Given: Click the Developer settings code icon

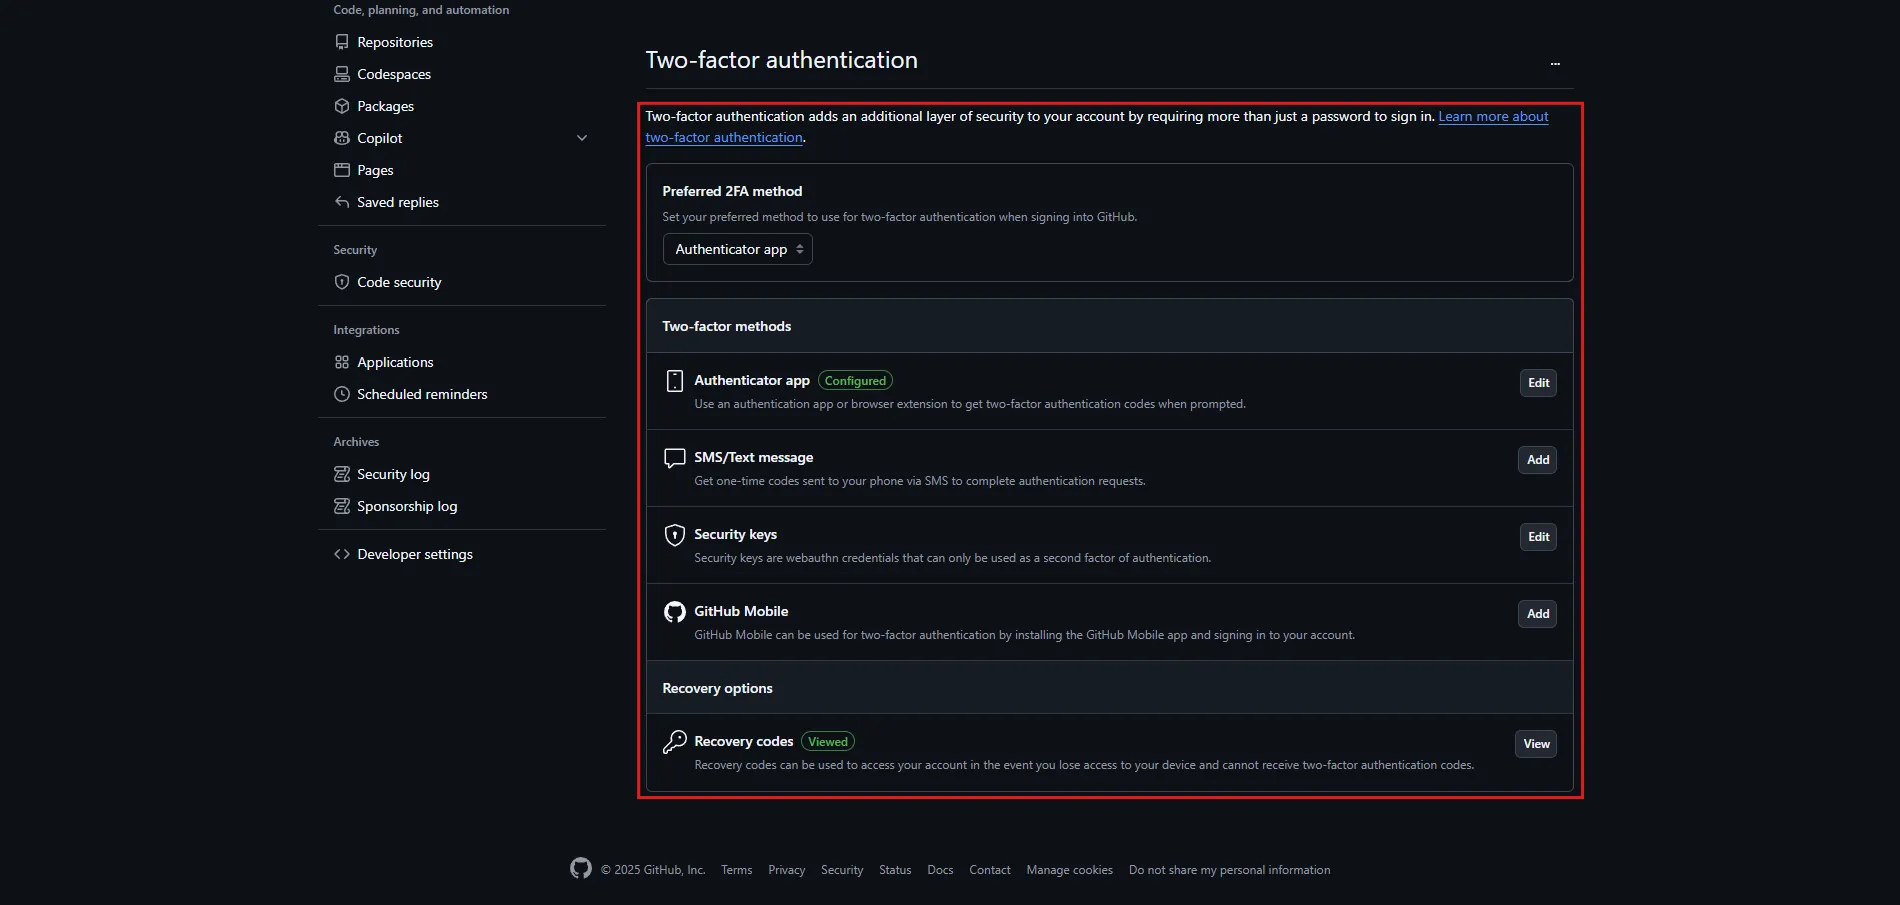Looking at the screenshot, I should pyautogui.click(x=342, y=554).
